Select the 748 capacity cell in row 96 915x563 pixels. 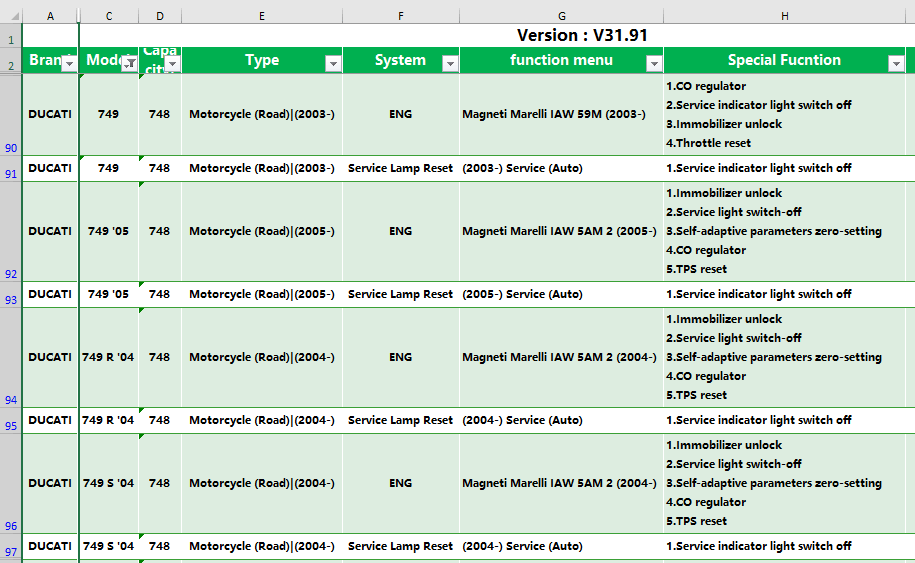coord(160,484)
